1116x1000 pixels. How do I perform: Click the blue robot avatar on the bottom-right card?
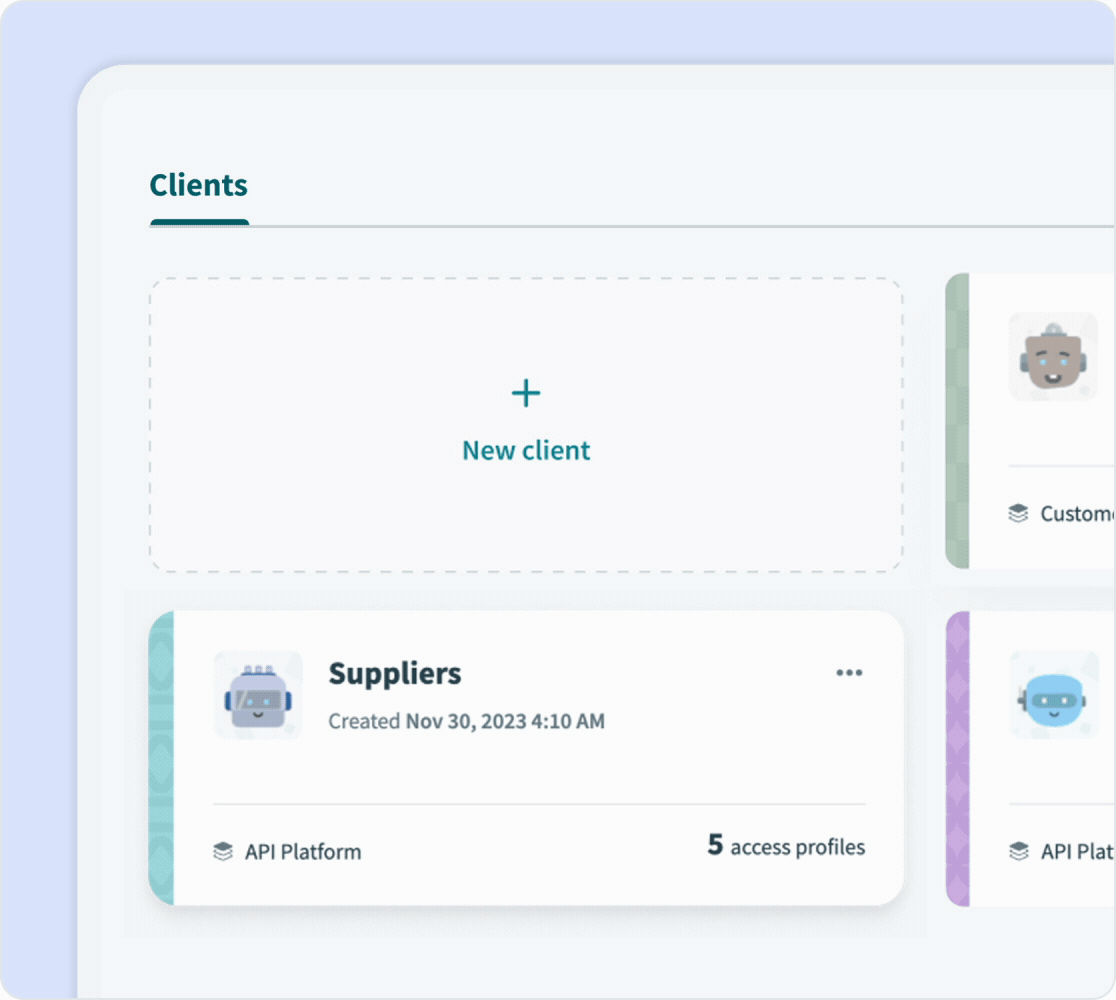point(1053,697)
